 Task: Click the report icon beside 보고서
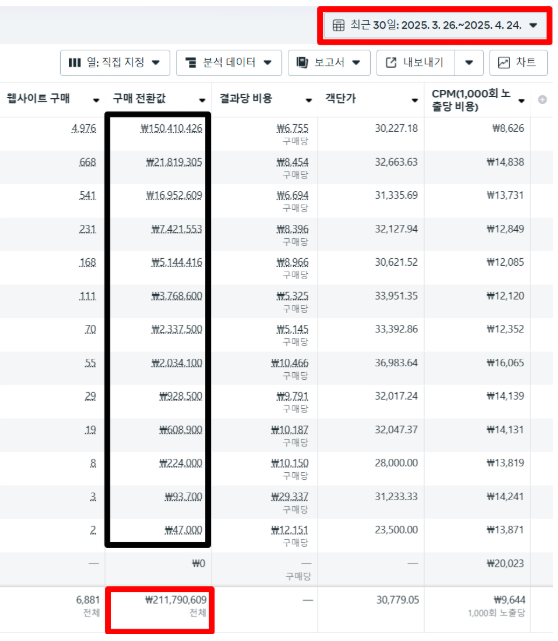pyautogui.click(x=302, y=63)
